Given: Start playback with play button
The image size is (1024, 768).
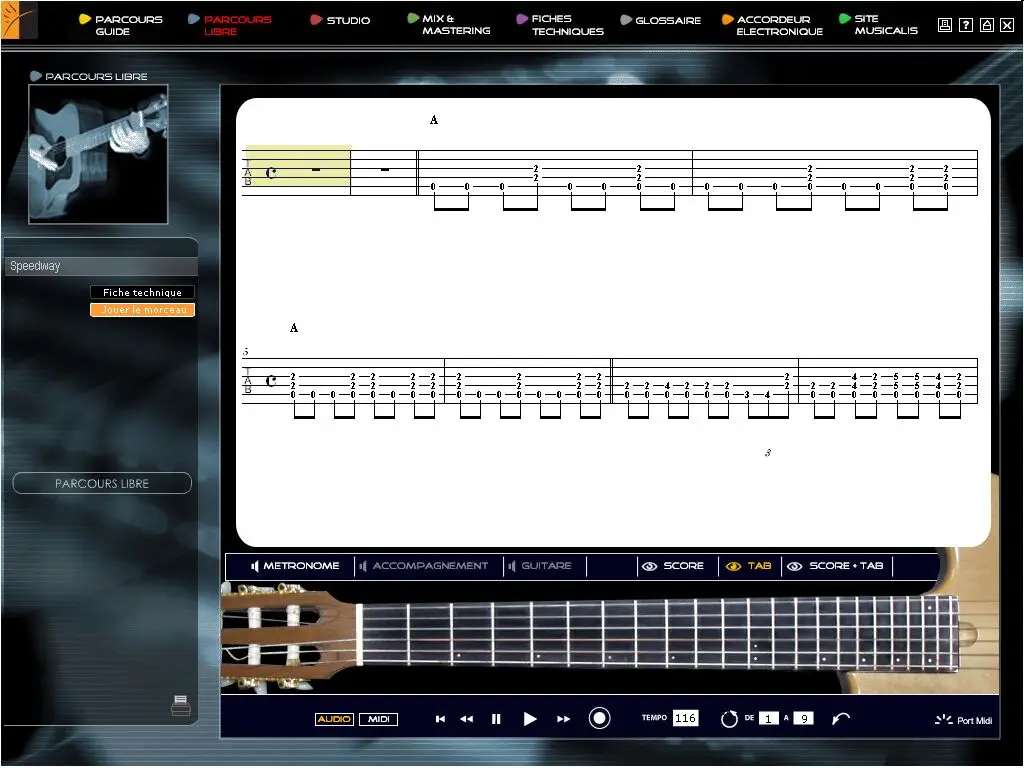Looking at the screenshot, I should (x=530, y=719).
